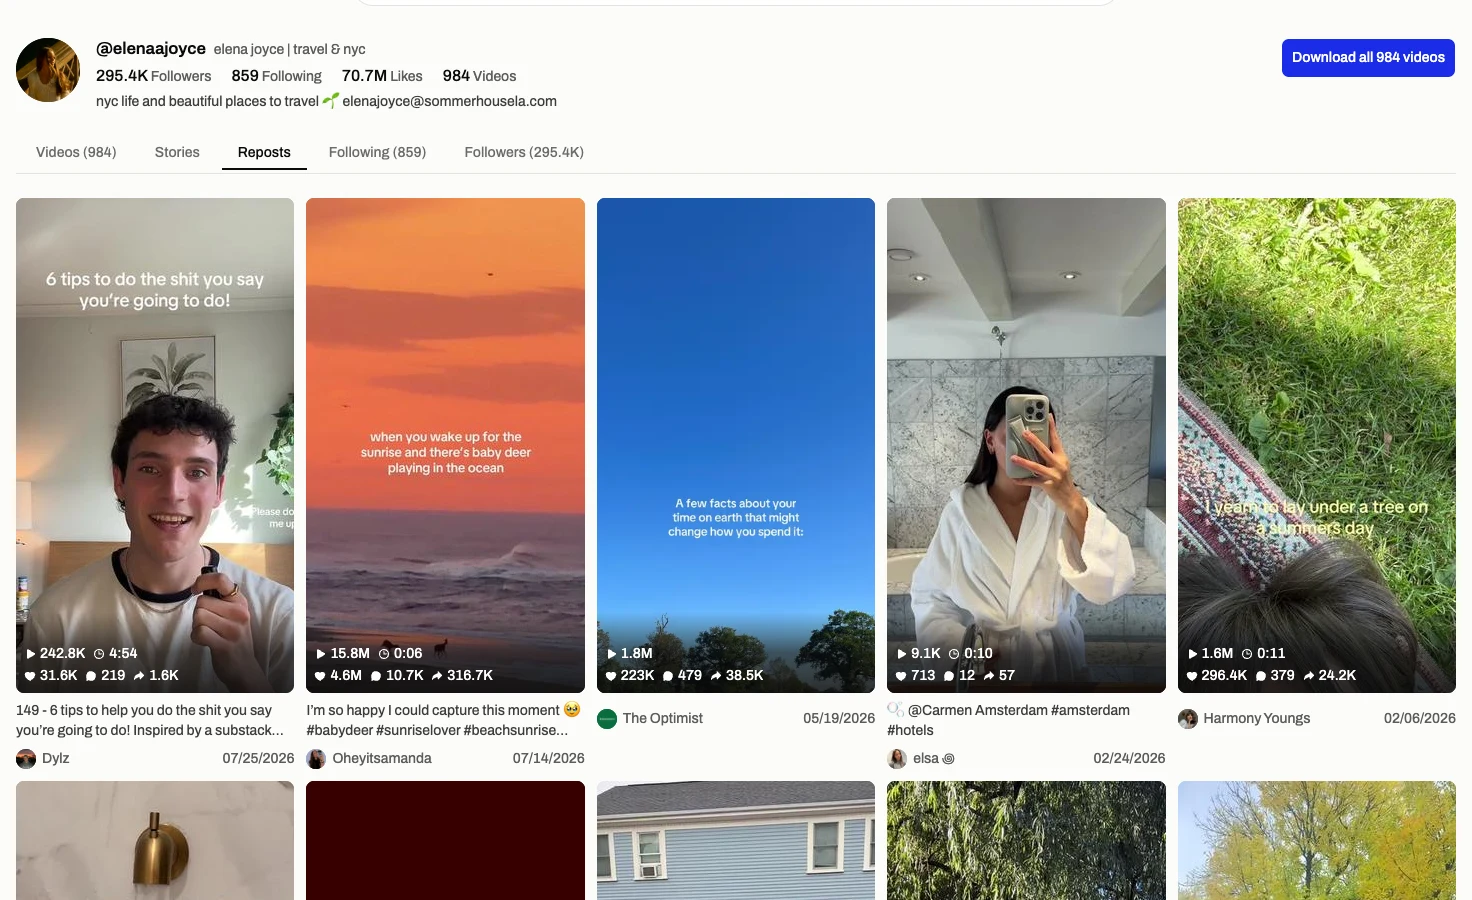Click the 07/14/2026 date on Oheyitsamanda post
The image size is (1472, 900).
point(549,758)
